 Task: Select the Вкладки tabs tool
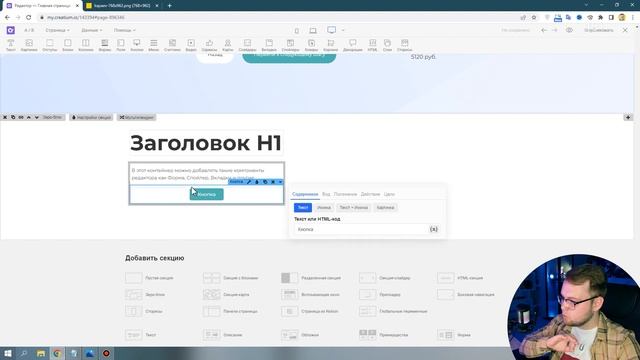click(x=269, y=45)
